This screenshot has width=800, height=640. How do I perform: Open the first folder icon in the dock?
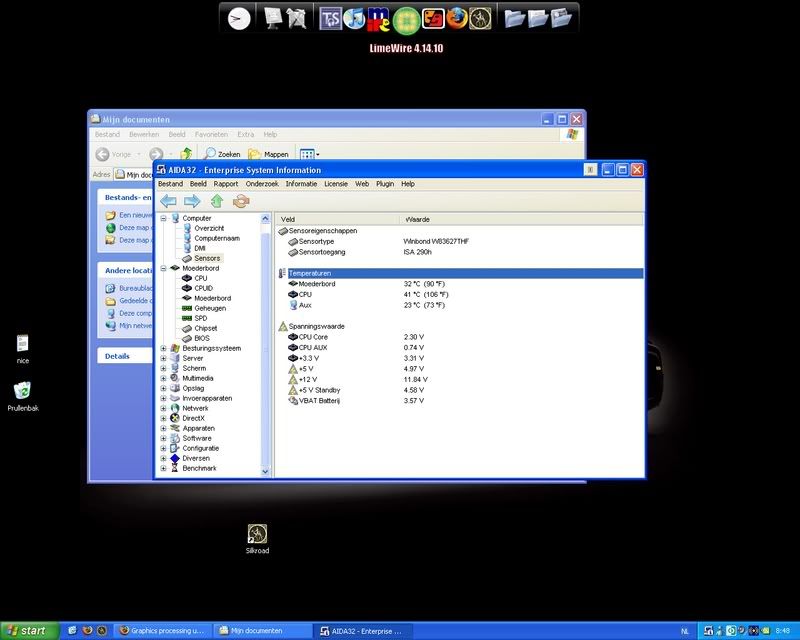pyautogui.click(x=515, y=18)
